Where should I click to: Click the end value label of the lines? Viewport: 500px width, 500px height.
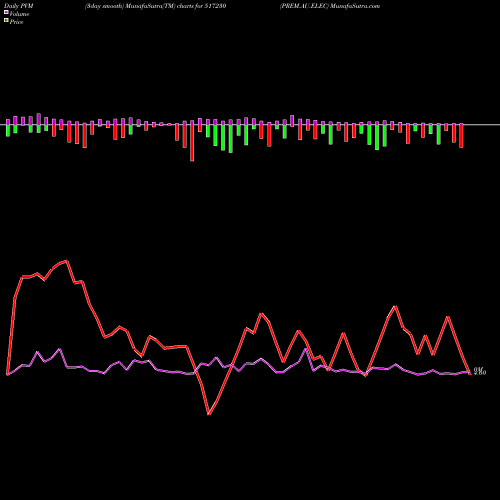480,371
